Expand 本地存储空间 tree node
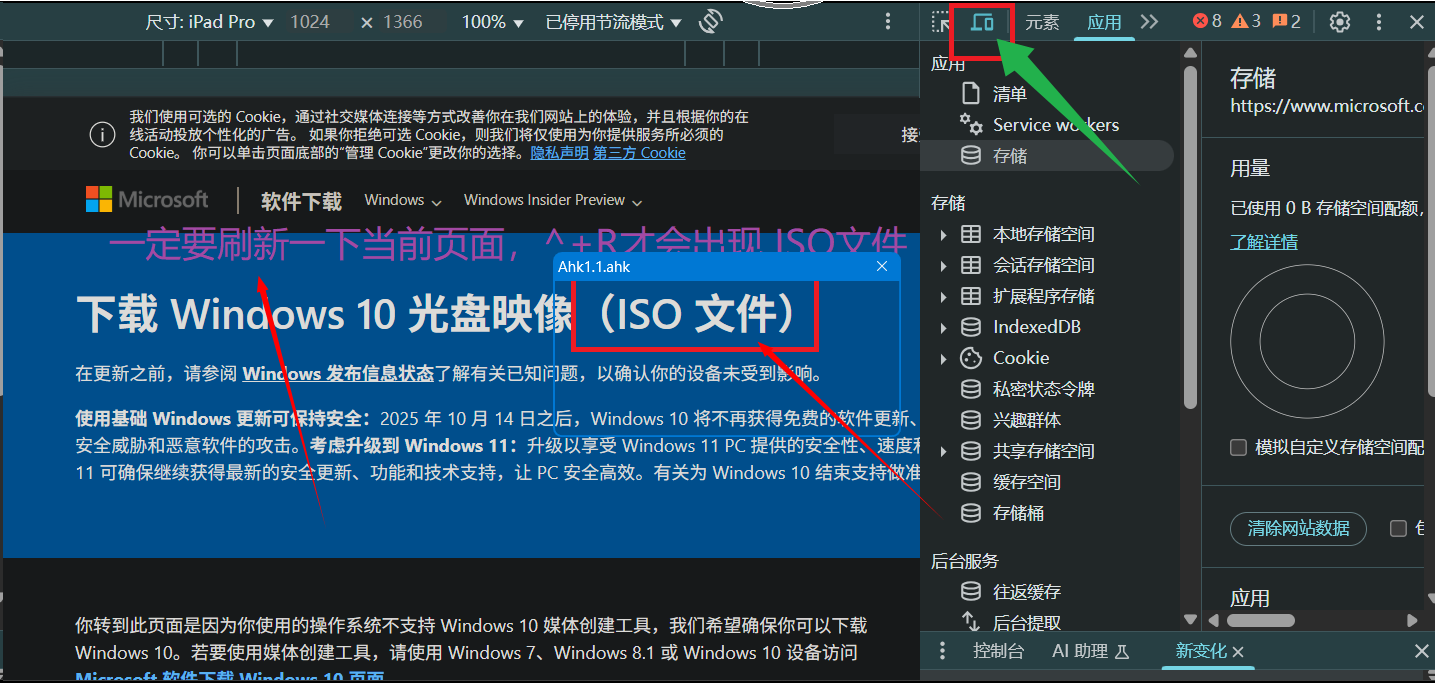This screenshot has width=1435, height=683. point(943,235)
